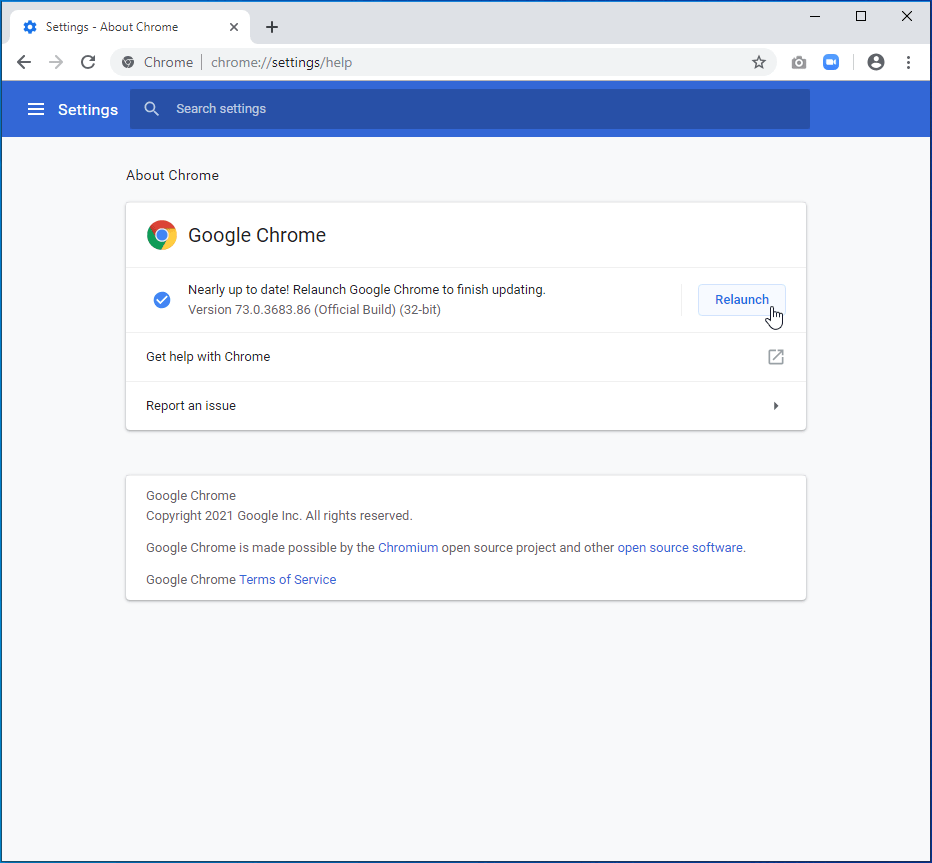932x863 pixels.
Task: Click the Relaunch button
Action: tap(741, 299)
